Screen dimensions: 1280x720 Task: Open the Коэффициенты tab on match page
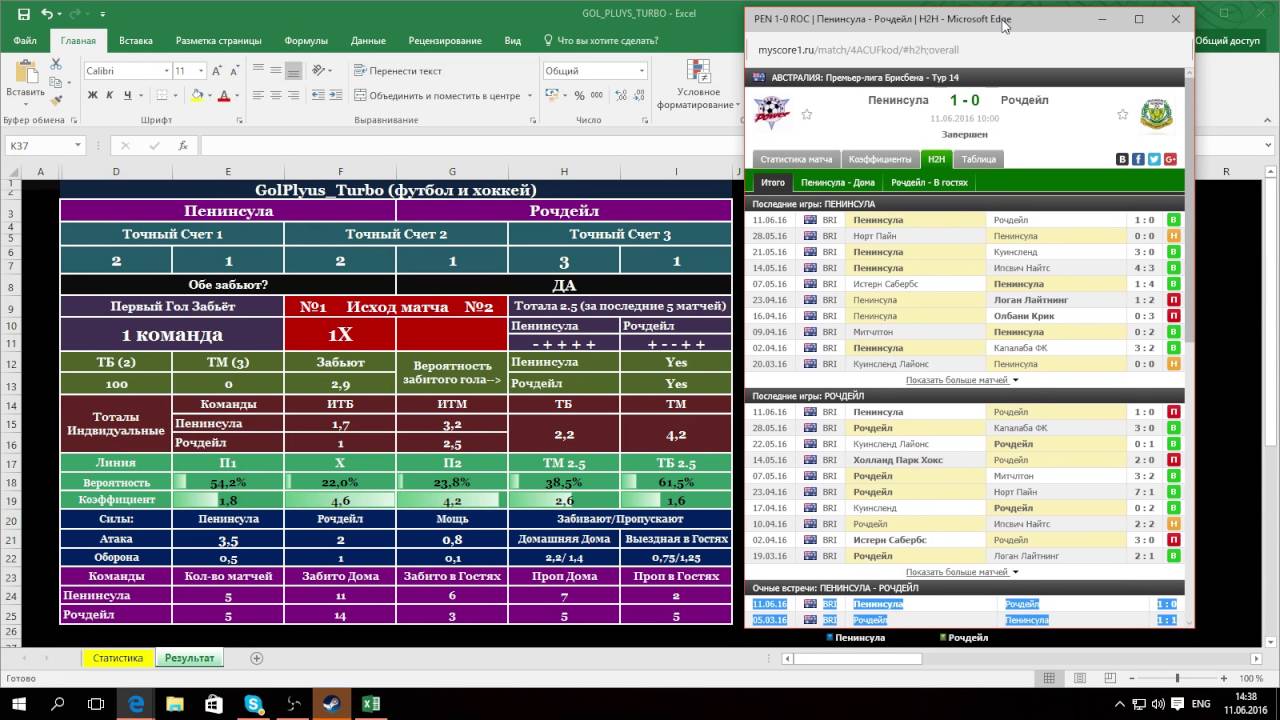[880, 159]
